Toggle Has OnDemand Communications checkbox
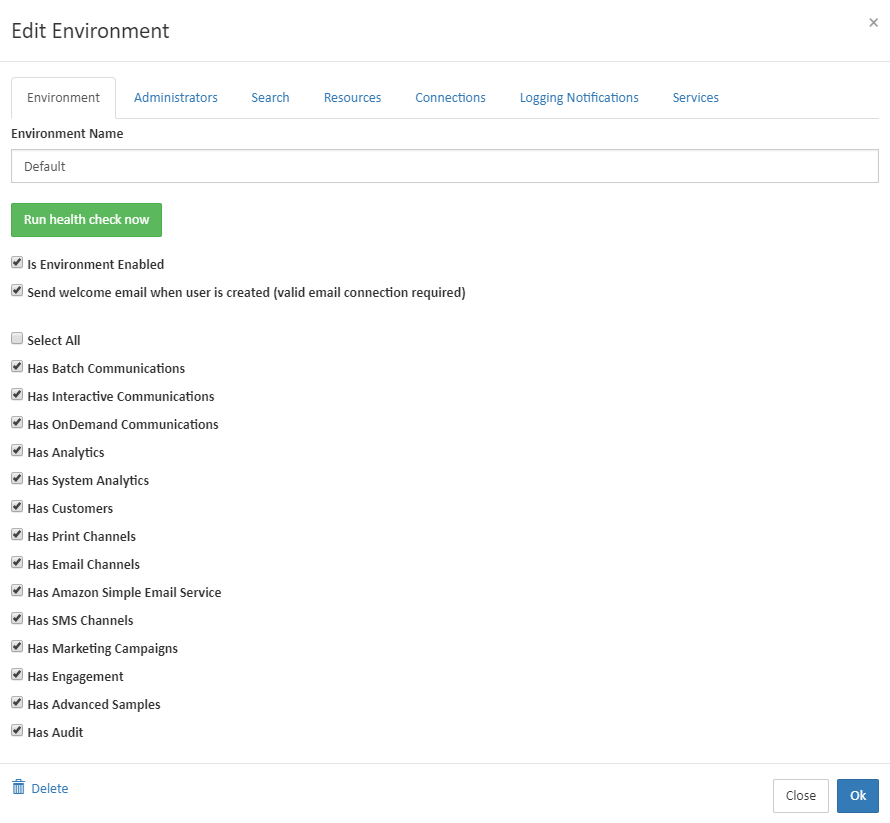This screenshot has width=890, height=823. pyautogui.click(x=17, y=422)
